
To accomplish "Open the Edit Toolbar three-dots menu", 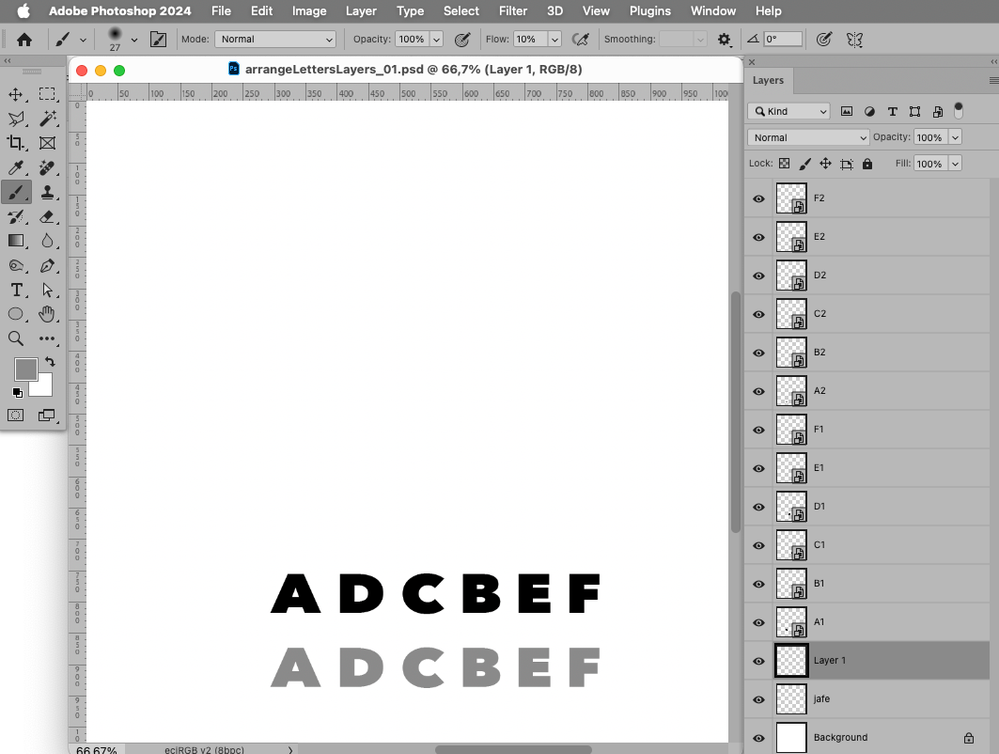I will pyautogui.click(x=47, y=338).
